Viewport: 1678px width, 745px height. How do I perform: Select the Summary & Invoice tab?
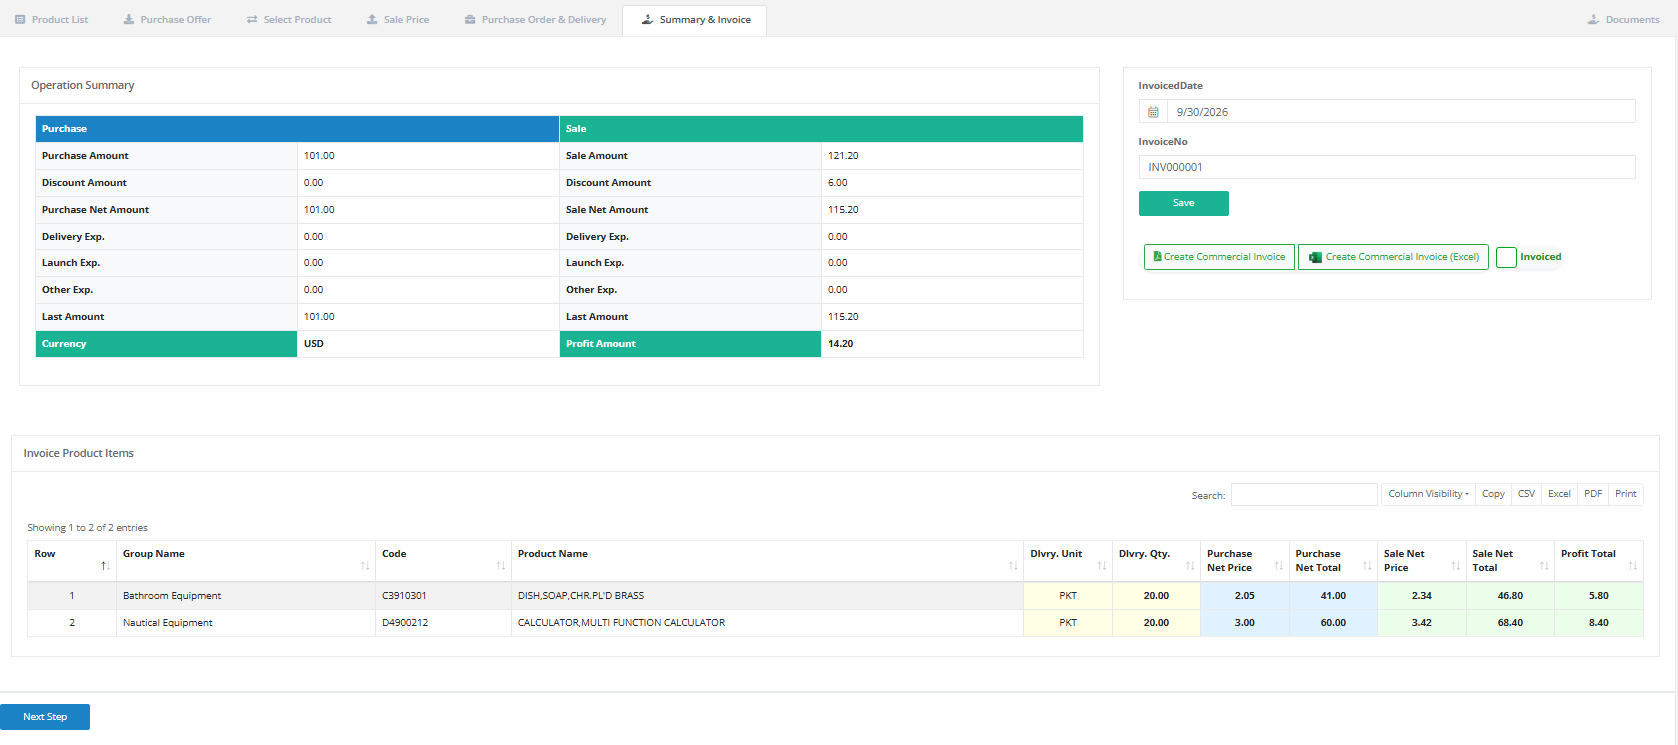tap(695, 20)
